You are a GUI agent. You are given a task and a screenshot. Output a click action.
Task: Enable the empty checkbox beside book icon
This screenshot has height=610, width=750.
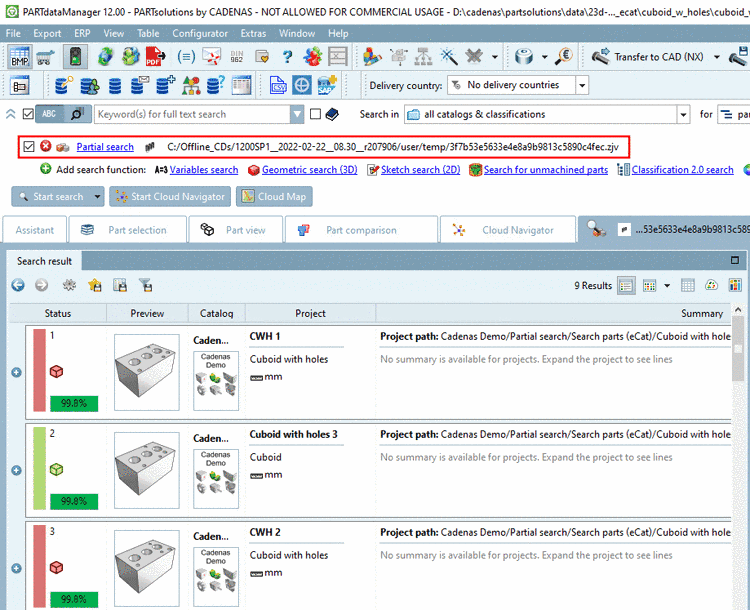click(x=315, y=114)
